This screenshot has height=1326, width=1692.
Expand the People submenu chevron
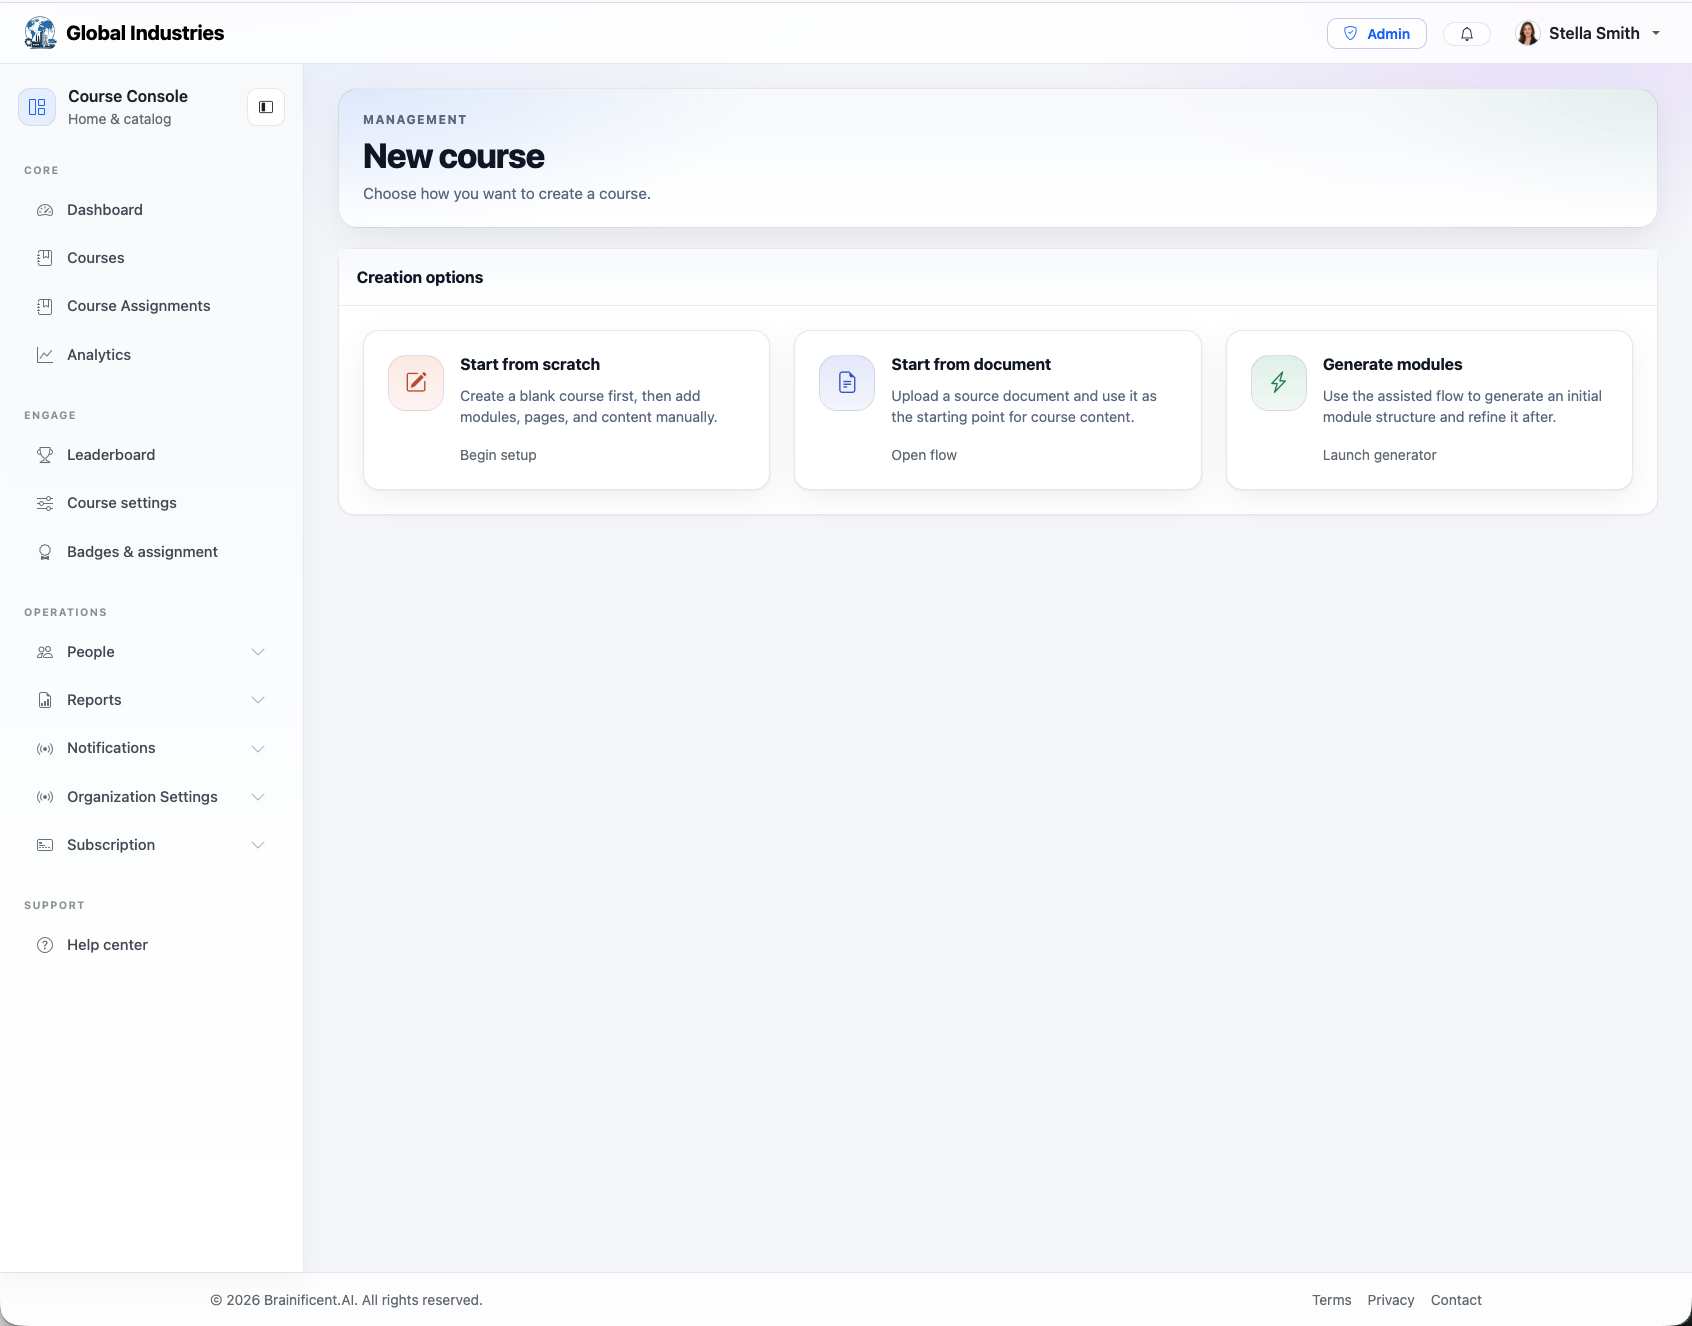pos(258,652)
